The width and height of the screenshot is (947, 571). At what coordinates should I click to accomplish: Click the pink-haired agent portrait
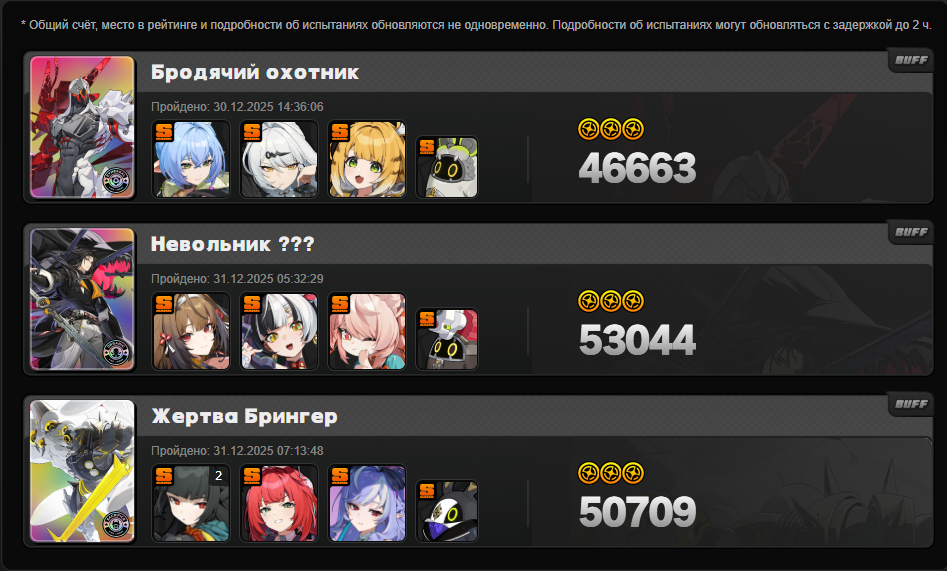click(x=367, y=331)
